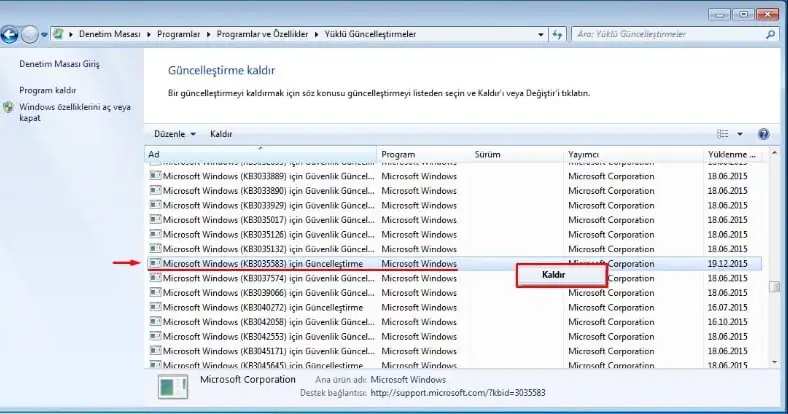Screen dimensions: 788x414
Task: Open the Düzenle dropdown menu
Action: (x=175, y=134)
